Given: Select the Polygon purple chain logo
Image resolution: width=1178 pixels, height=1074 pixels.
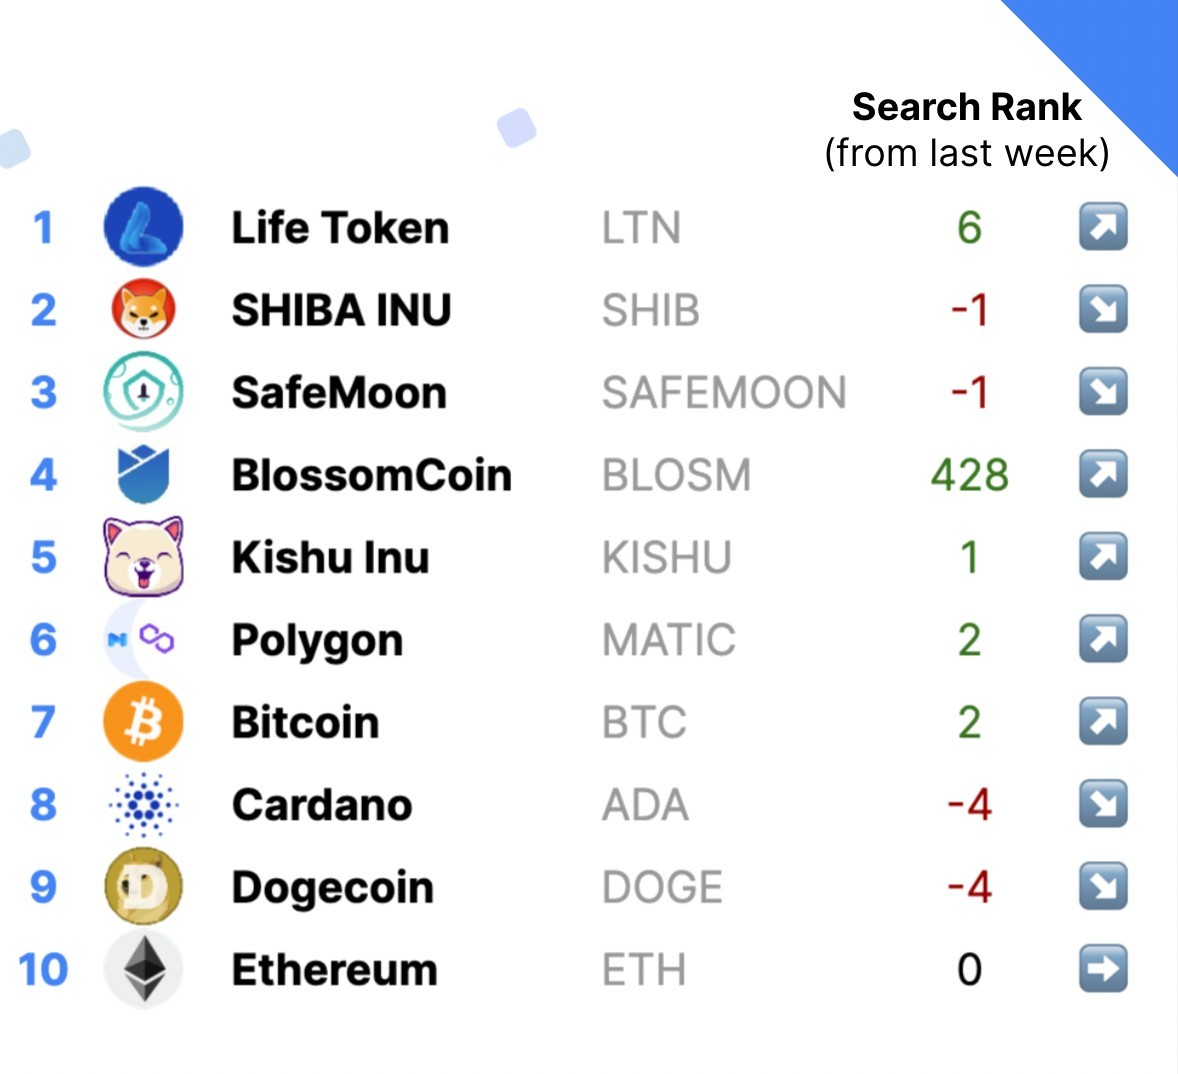Looking at the screenshot, I should point(156,639).
